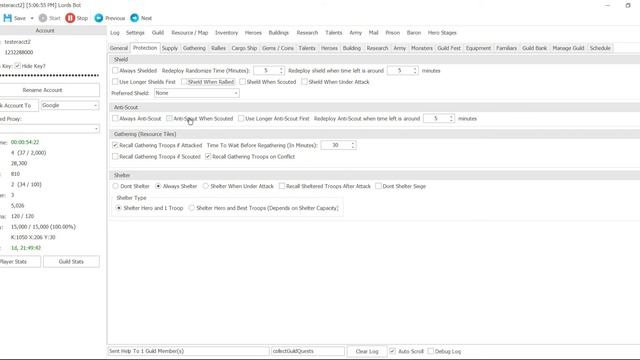Open the Hero Stages tab
Screen dimensions: 640x360
click(442, 33)
